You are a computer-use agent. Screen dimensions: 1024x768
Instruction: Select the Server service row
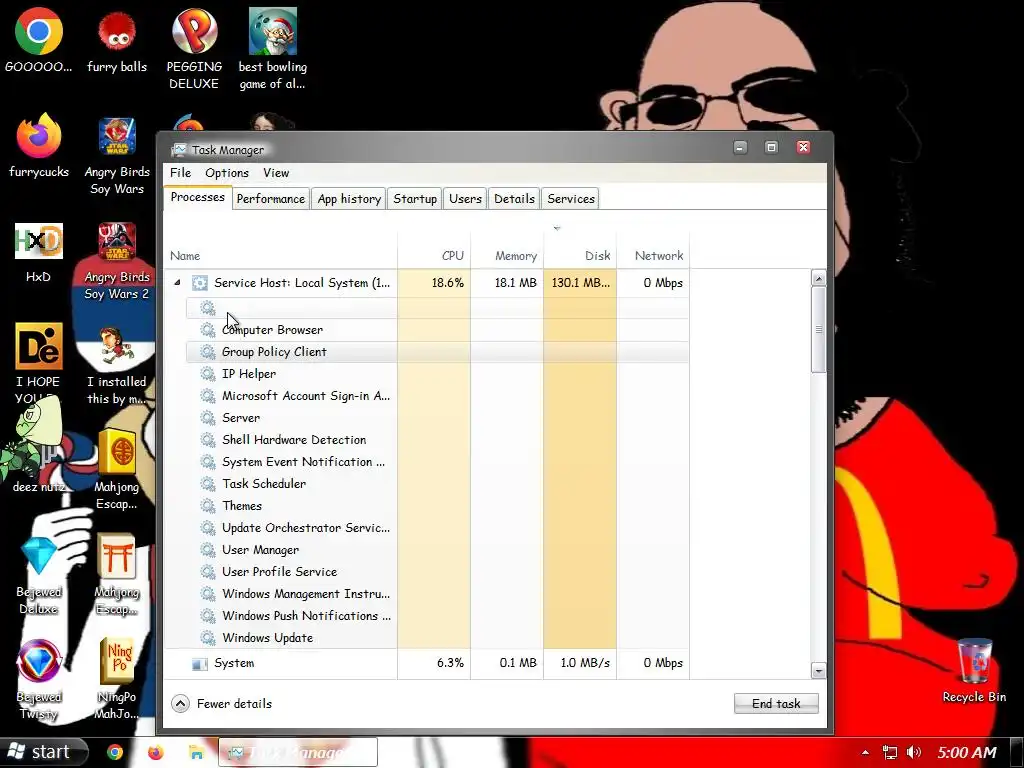(x=437, y=418)
